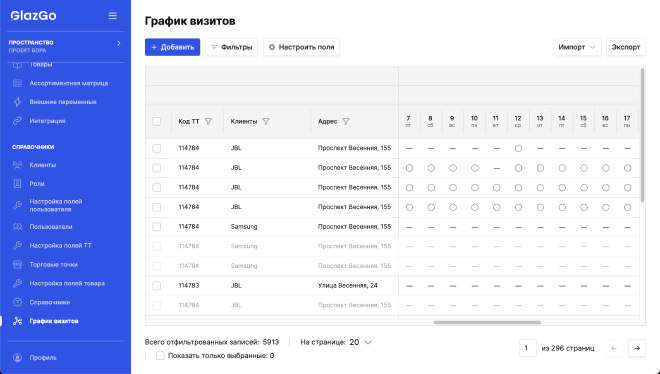This screenshot has height=374, width=660.
Task: Click the Справочники sidebar icon
Action: (17, 302)
